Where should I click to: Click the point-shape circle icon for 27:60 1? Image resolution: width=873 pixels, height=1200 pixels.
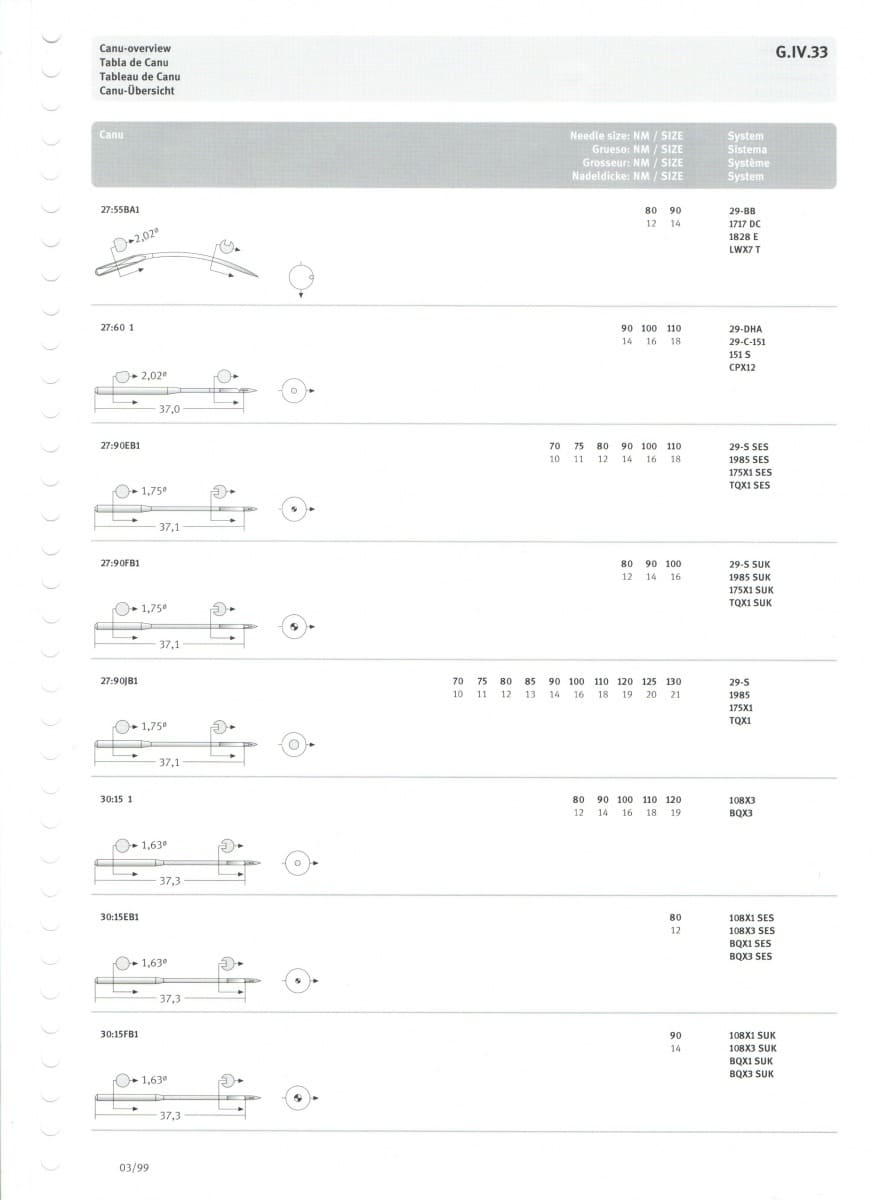292,392
